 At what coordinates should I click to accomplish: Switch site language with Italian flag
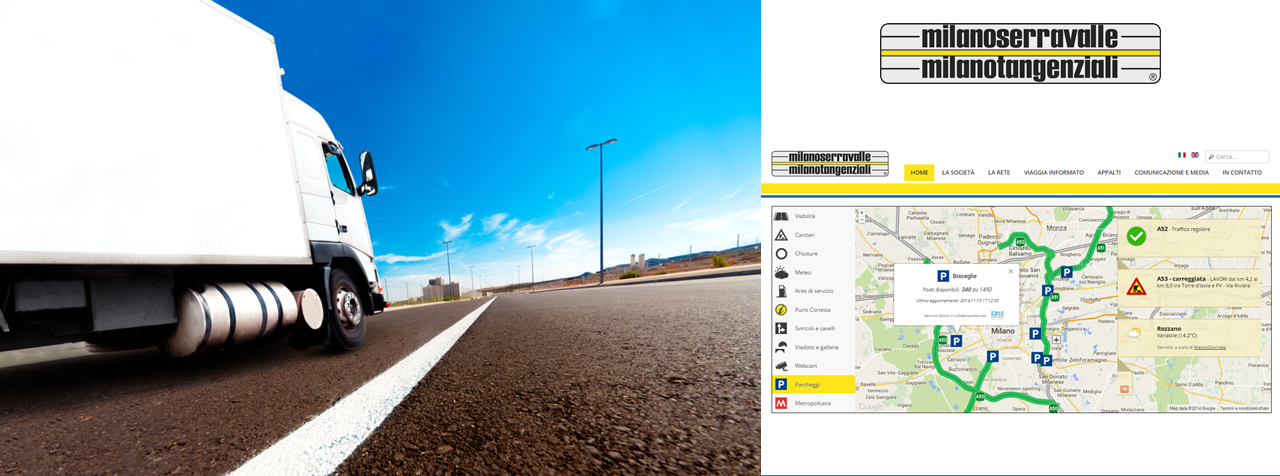(1182, 155)
